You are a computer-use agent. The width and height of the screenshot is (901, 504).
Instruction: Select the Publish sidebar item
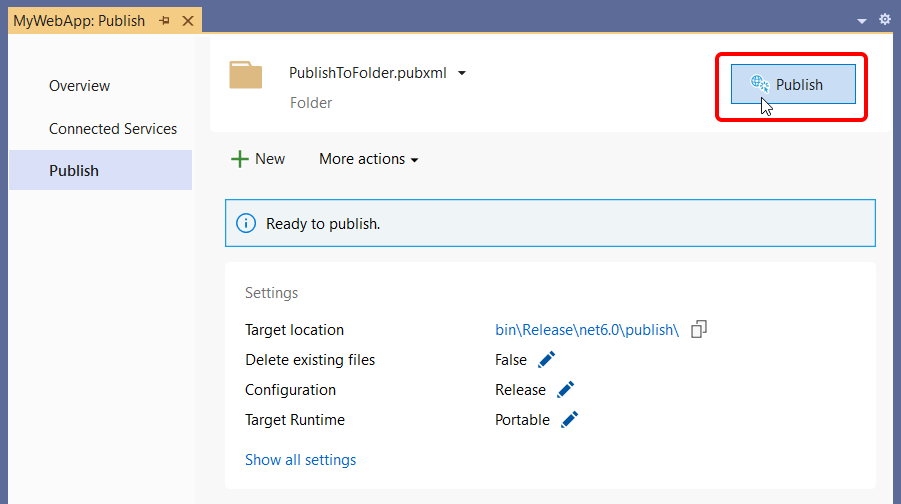tap(101, 170)
